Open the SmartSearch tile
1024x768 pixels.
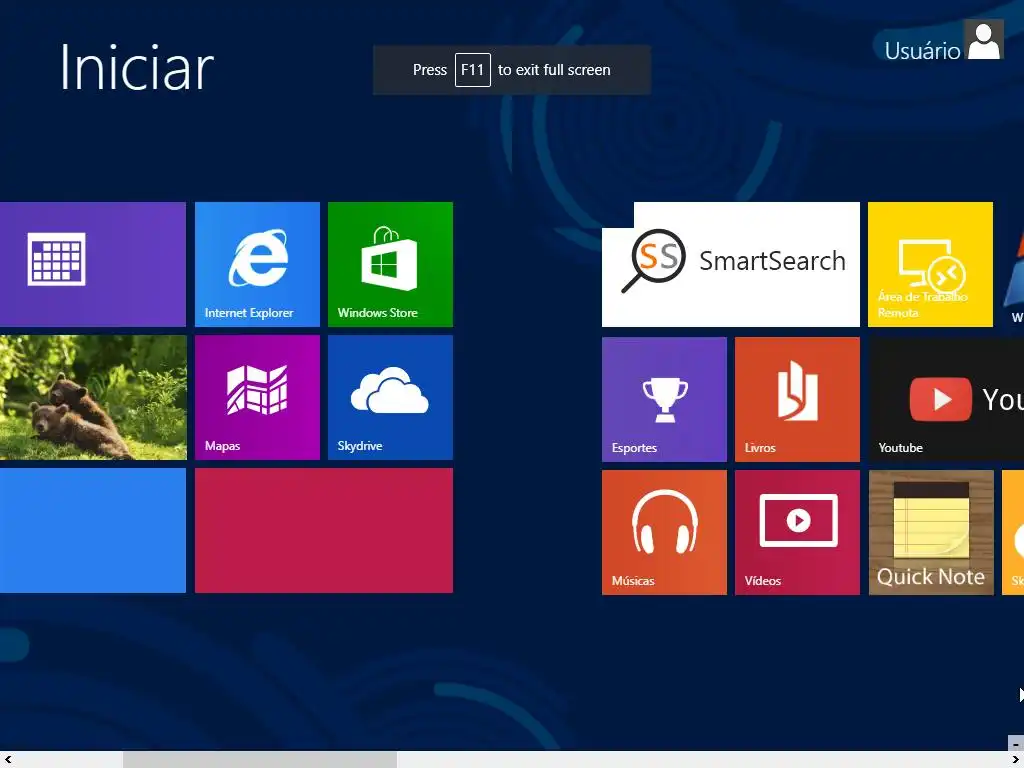click(x=731, y=264)
